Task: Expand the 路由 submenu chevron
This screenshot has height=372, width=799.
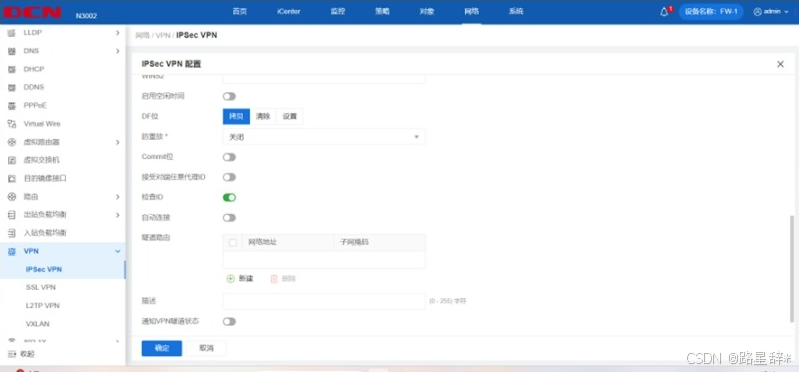Action: pos(118,197)
